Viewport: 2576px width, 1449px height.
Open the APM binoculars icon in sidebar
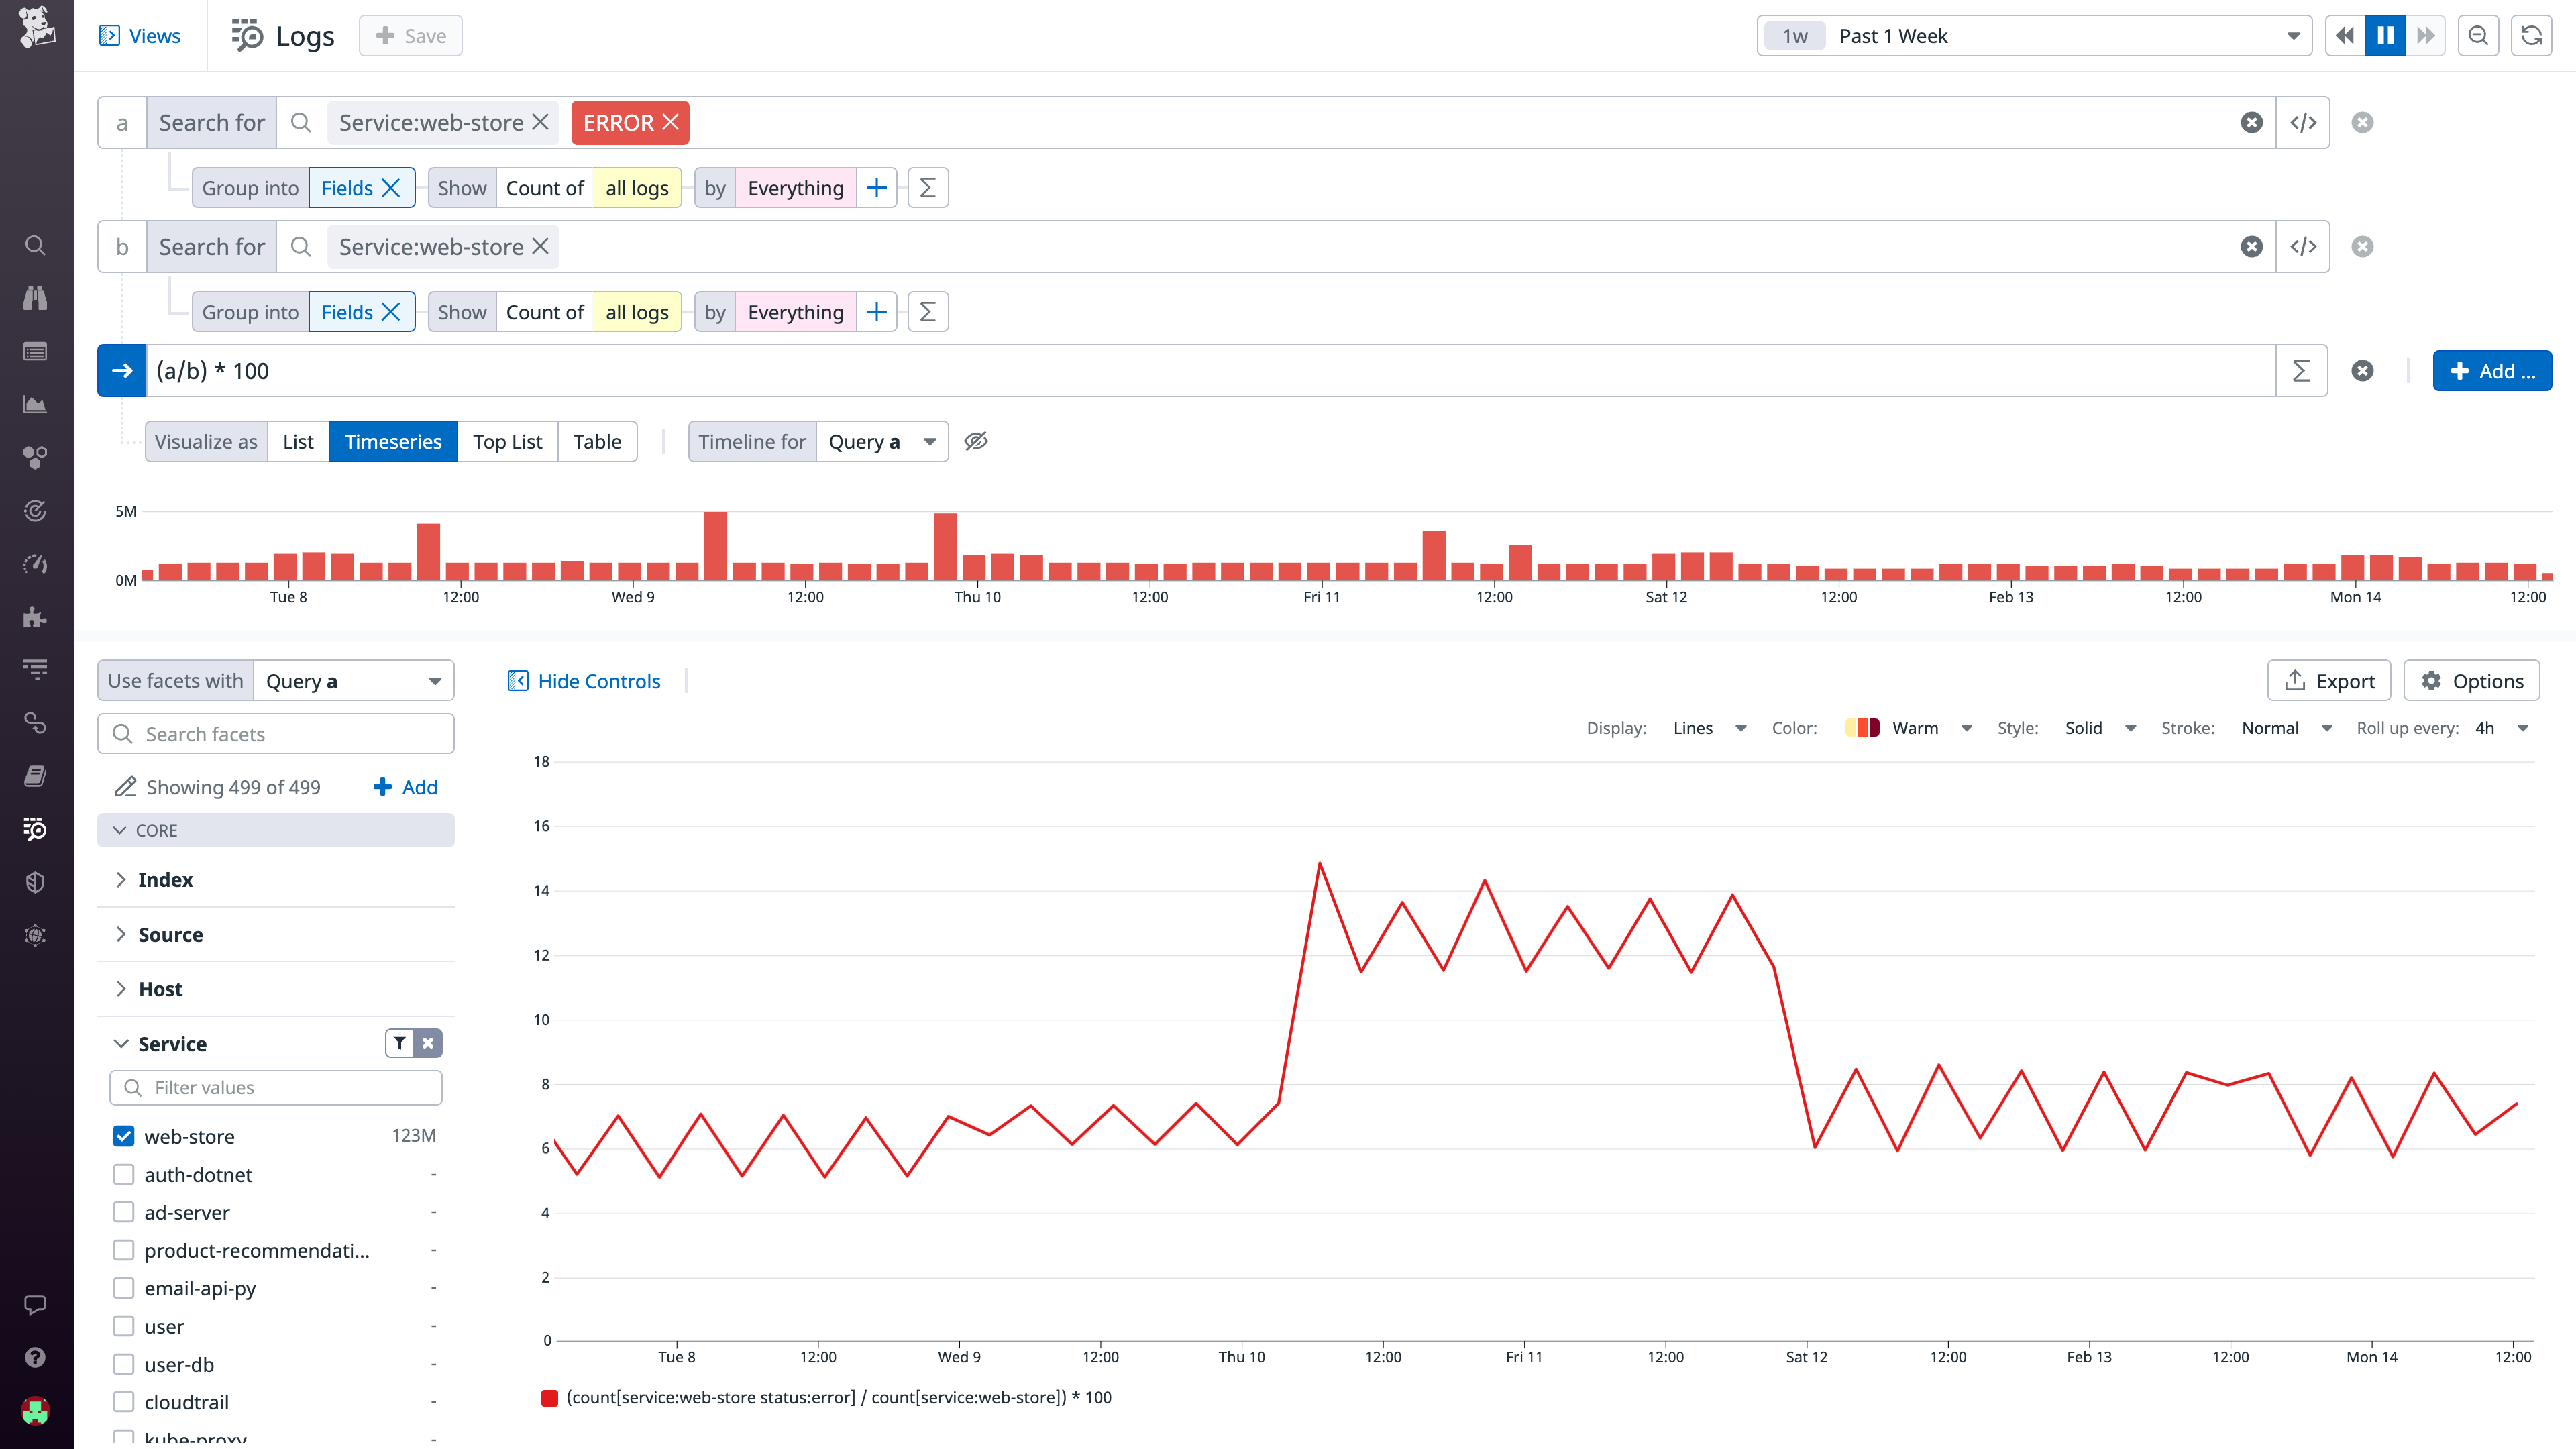35,298
